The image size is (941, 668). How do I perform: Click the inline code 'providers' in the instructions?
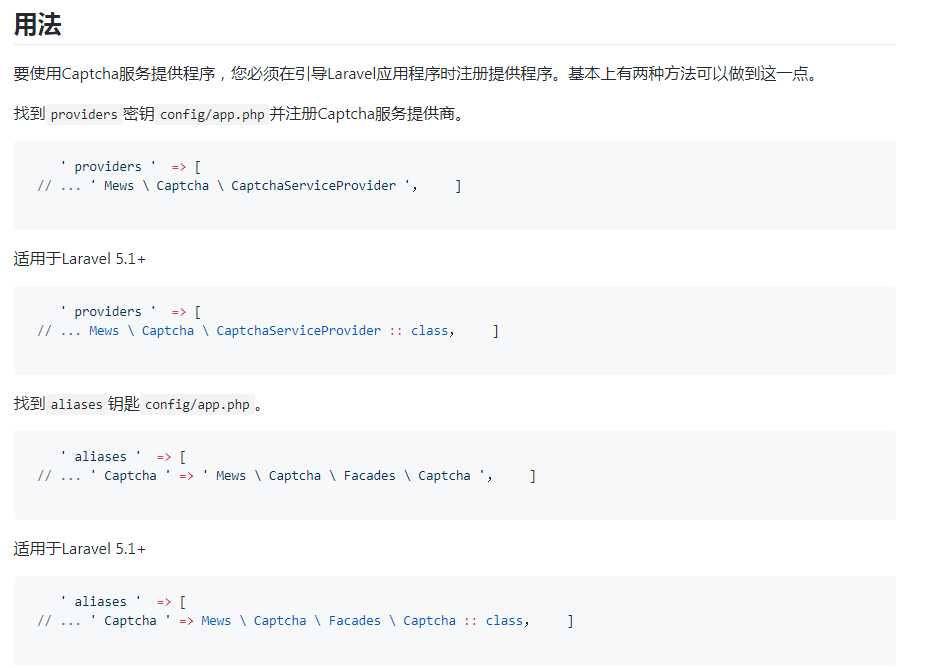click(84, 114)
